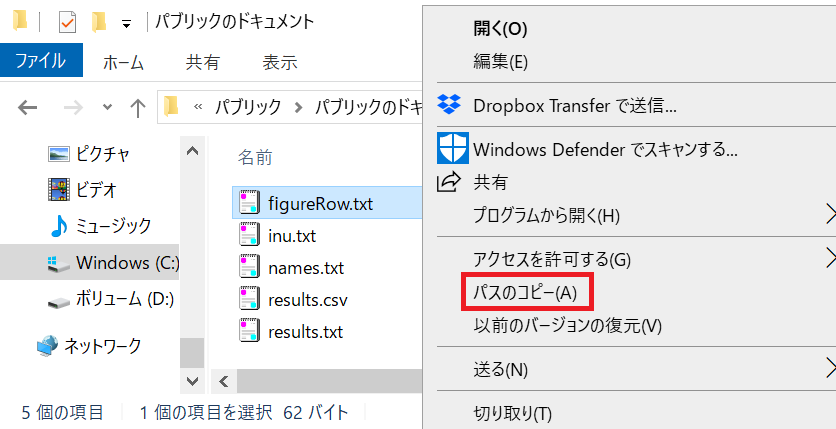Click the 名前 column header
836x429 pixels.
(x=255, y=157)
